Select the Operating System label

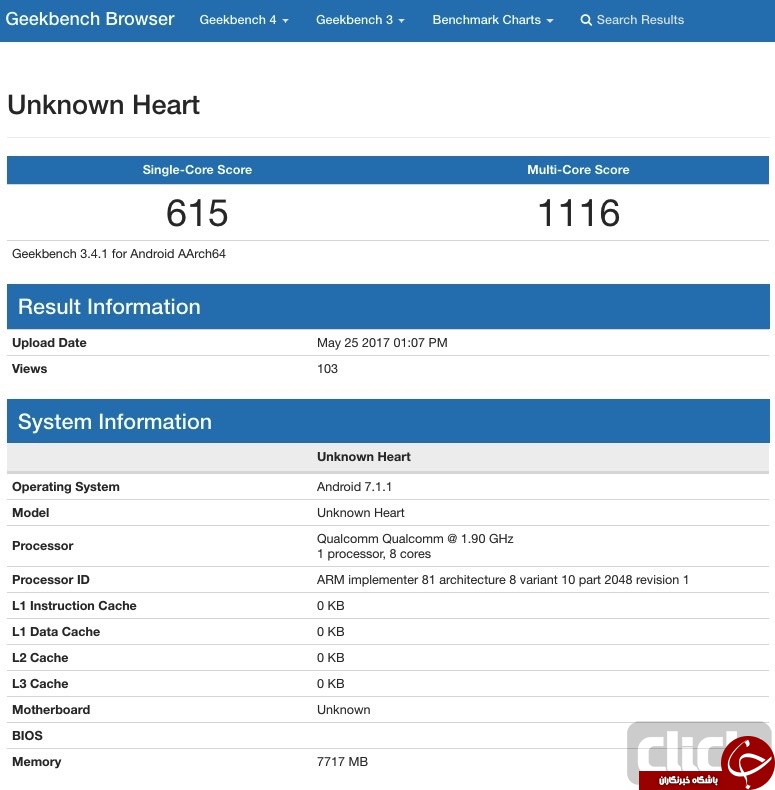click(x=66, y=487)
